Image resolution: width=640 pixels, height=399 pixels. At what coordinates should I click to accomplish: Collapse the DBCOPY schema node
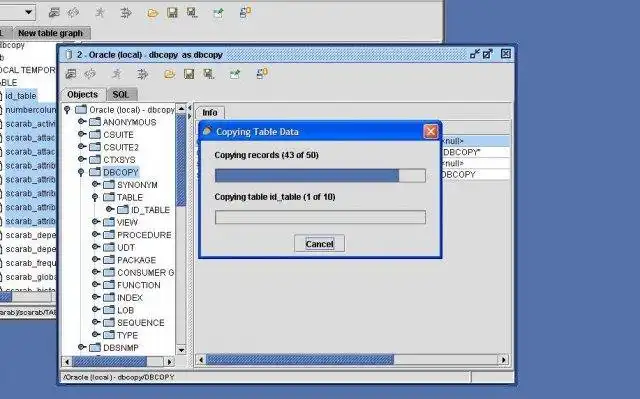pyautogui.click(x=81, y=172)
